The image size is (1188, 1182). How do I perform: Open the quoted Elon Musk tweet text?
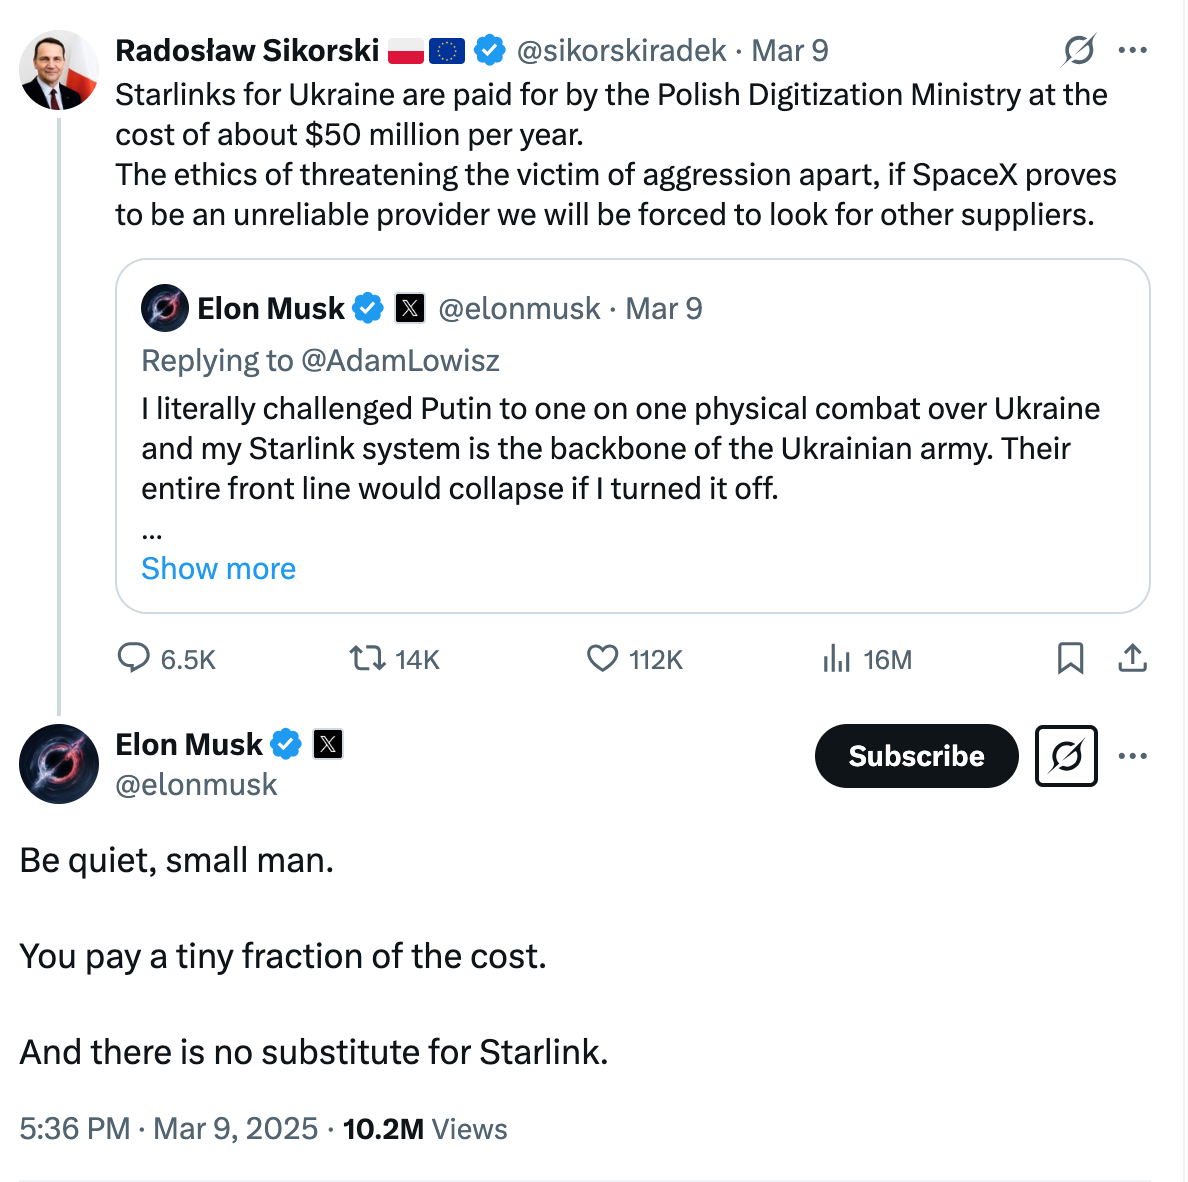click(x=620, y=449)
